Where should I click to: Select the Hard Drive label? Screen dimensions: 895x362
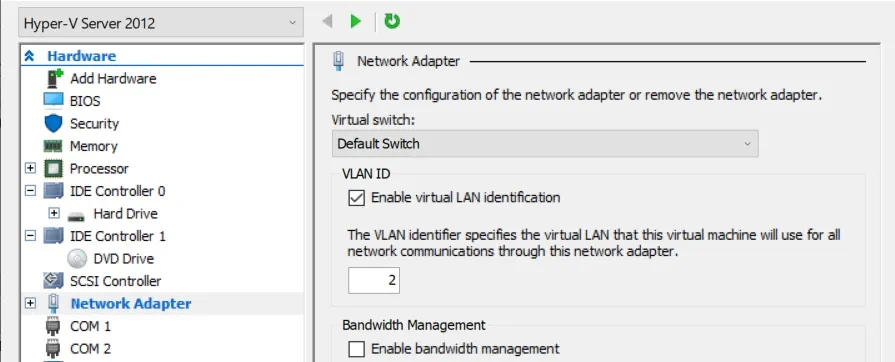(126, 214)
